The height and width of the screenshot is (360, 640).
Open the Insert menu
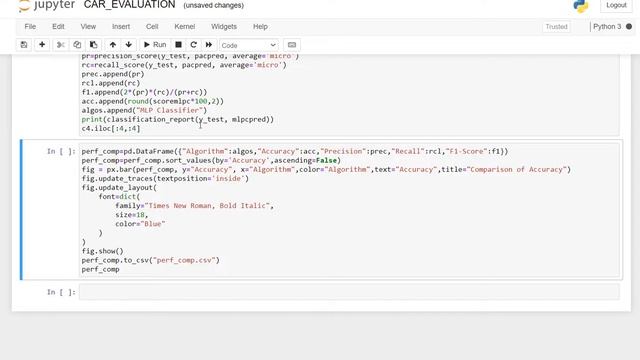121,27
